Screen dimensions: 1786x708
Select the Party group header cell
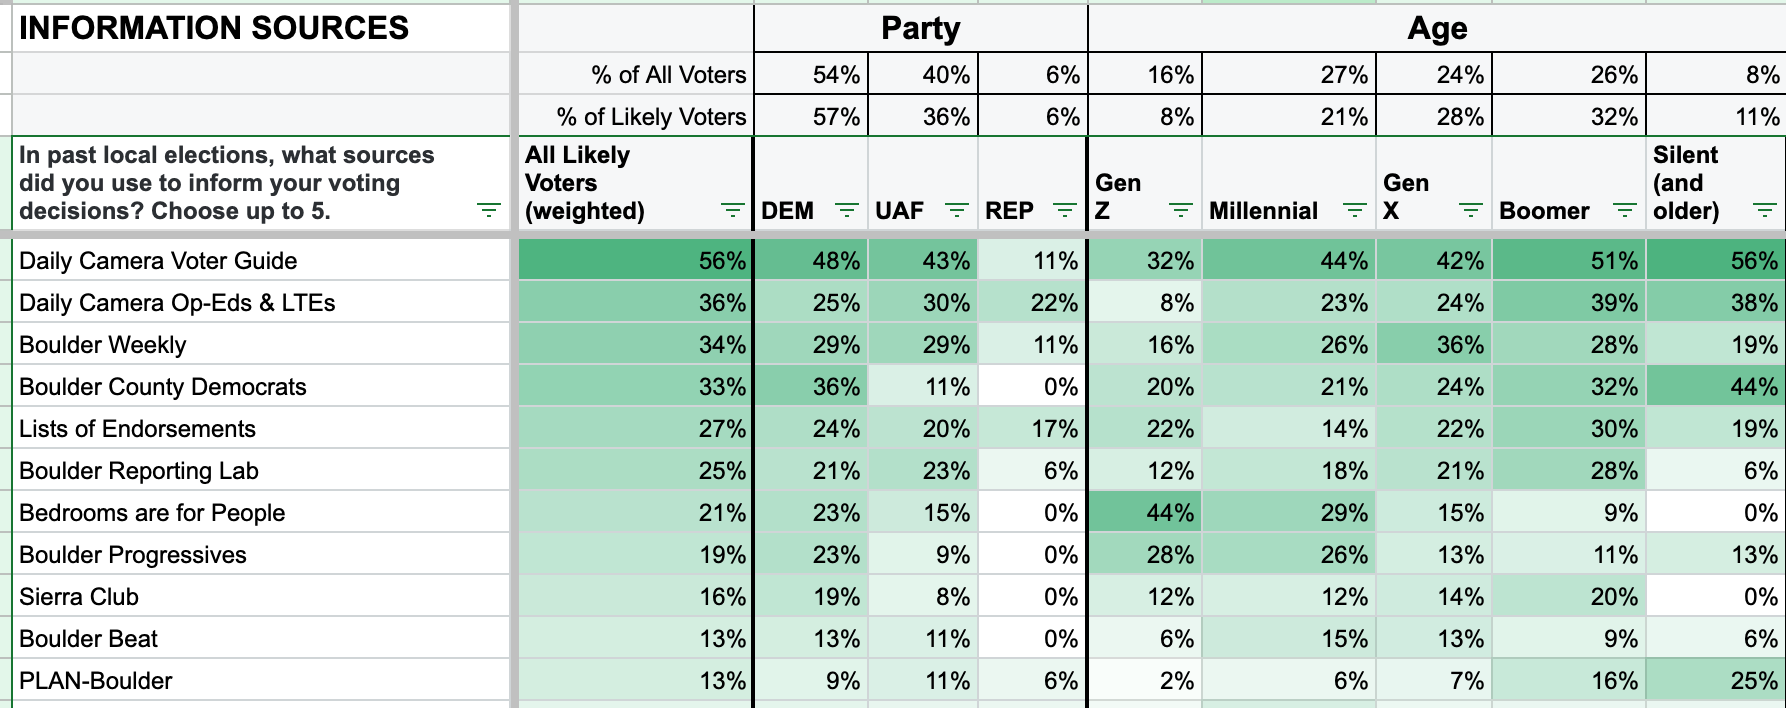pos(920,28)
